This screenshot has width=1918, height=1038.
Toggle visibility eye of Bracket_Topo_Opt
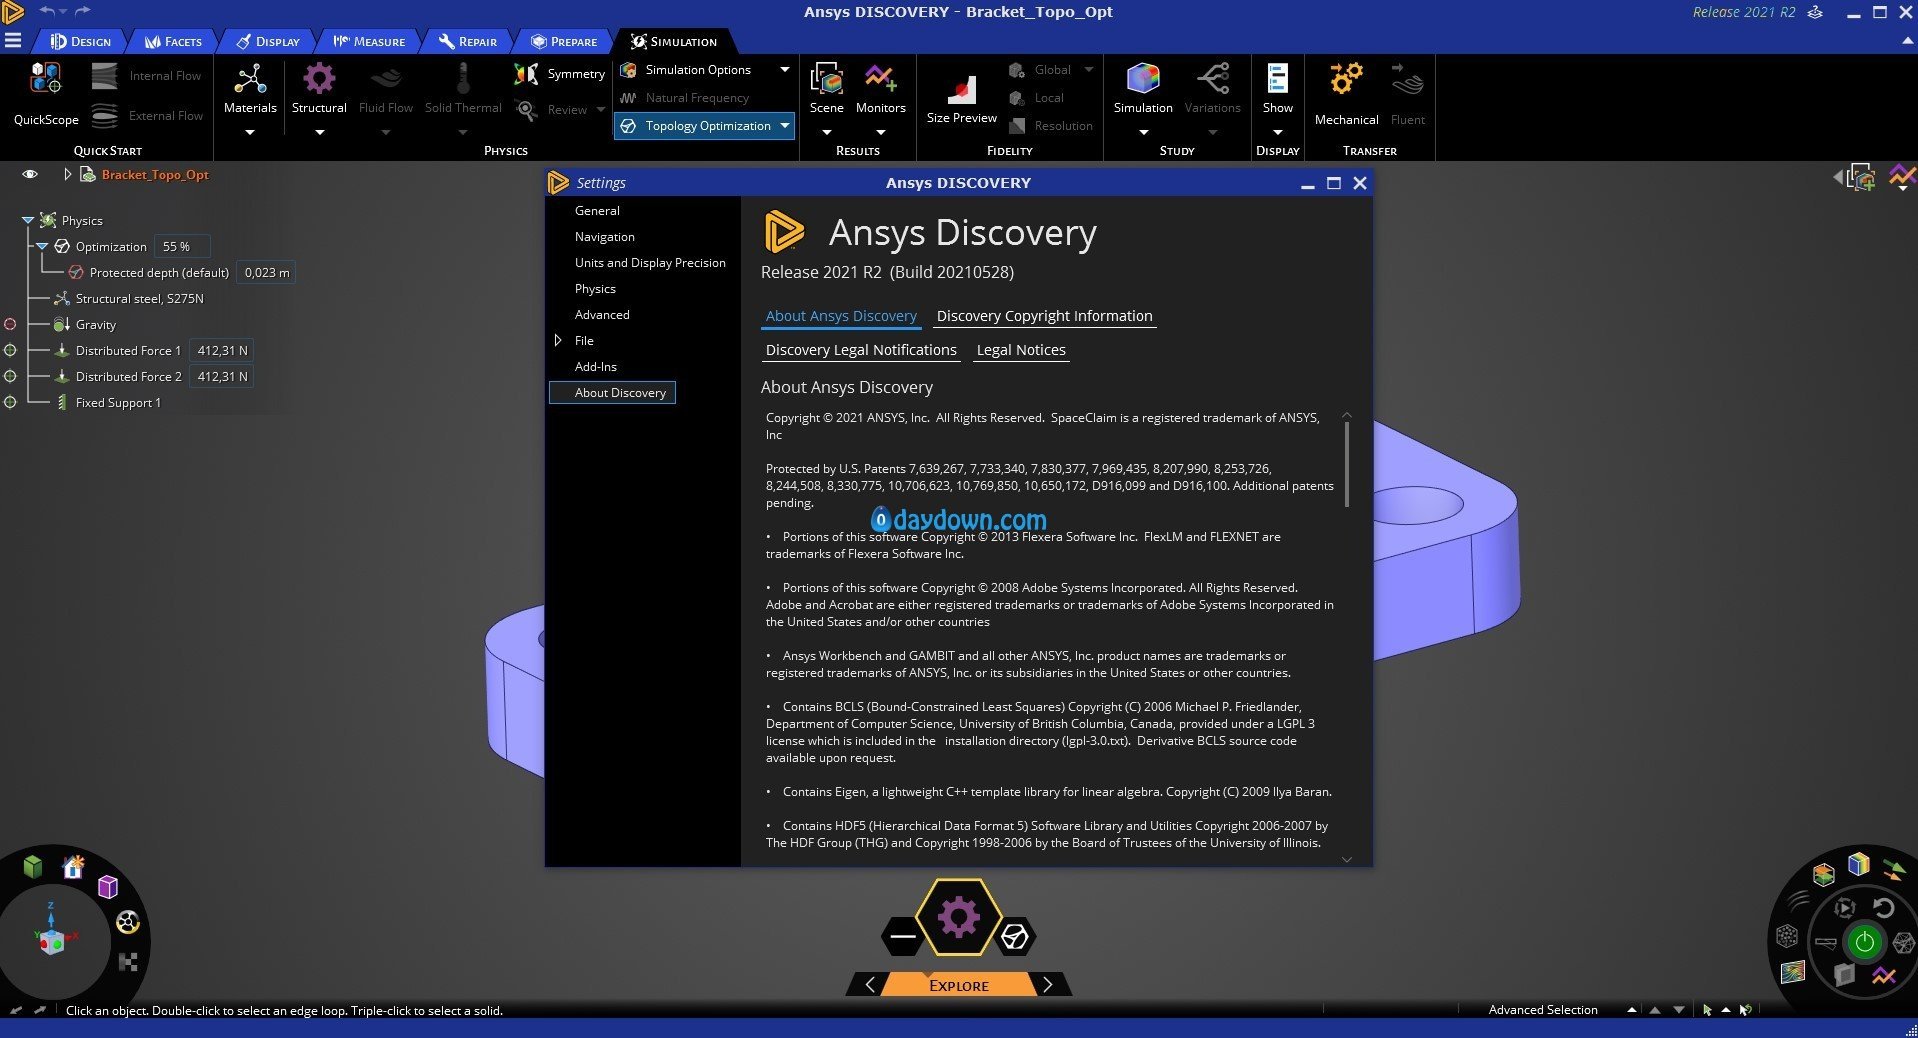point(30,174)
